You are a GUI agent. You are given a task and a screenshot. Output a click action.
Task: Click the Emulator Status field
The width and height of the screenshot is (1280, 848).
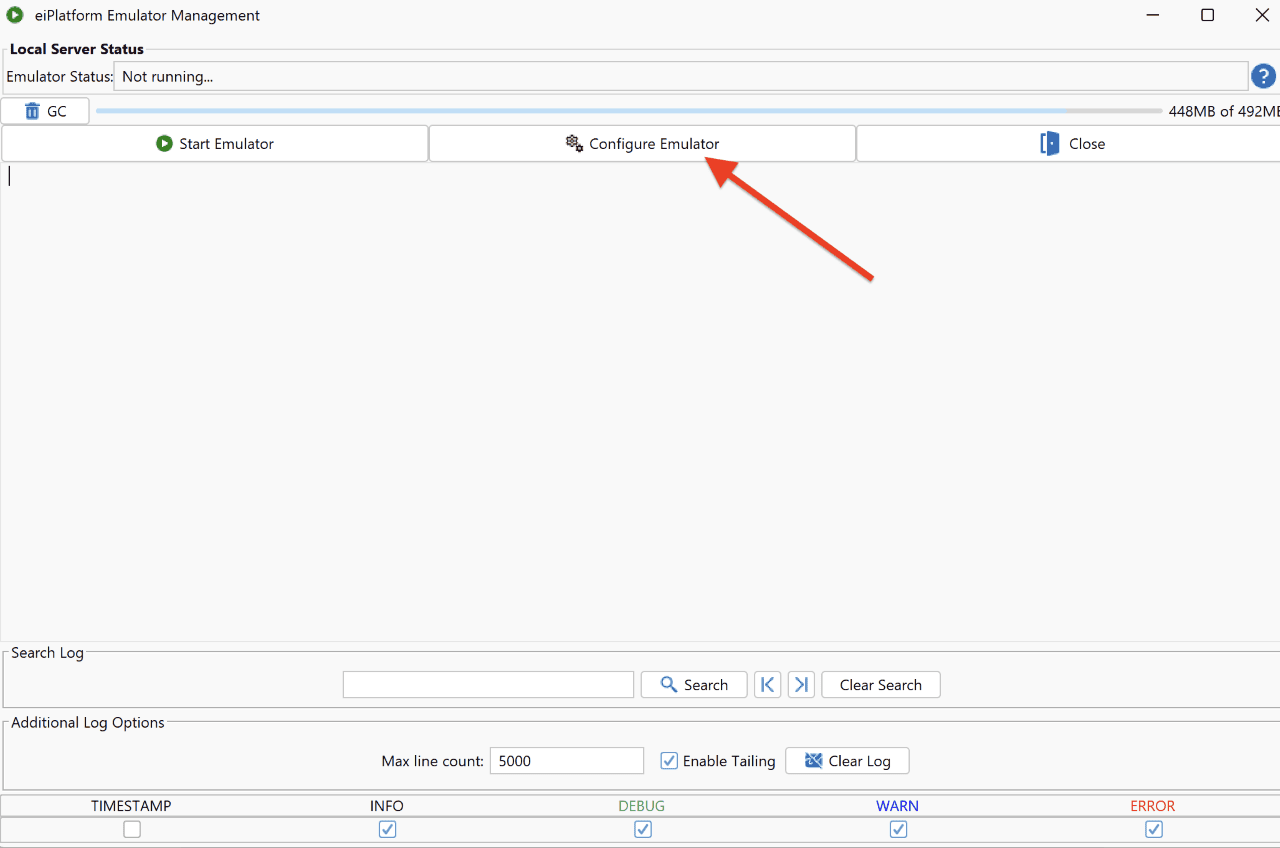pos(681,76)
